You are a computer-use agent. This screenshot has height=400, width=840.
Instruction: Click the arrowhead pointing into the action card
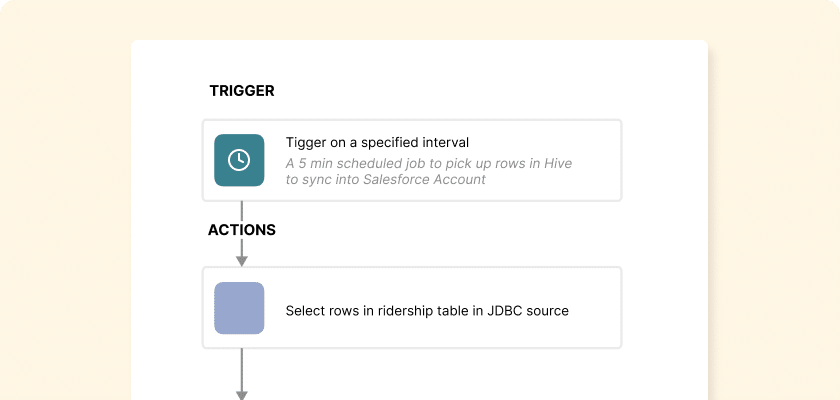point(242,261)
